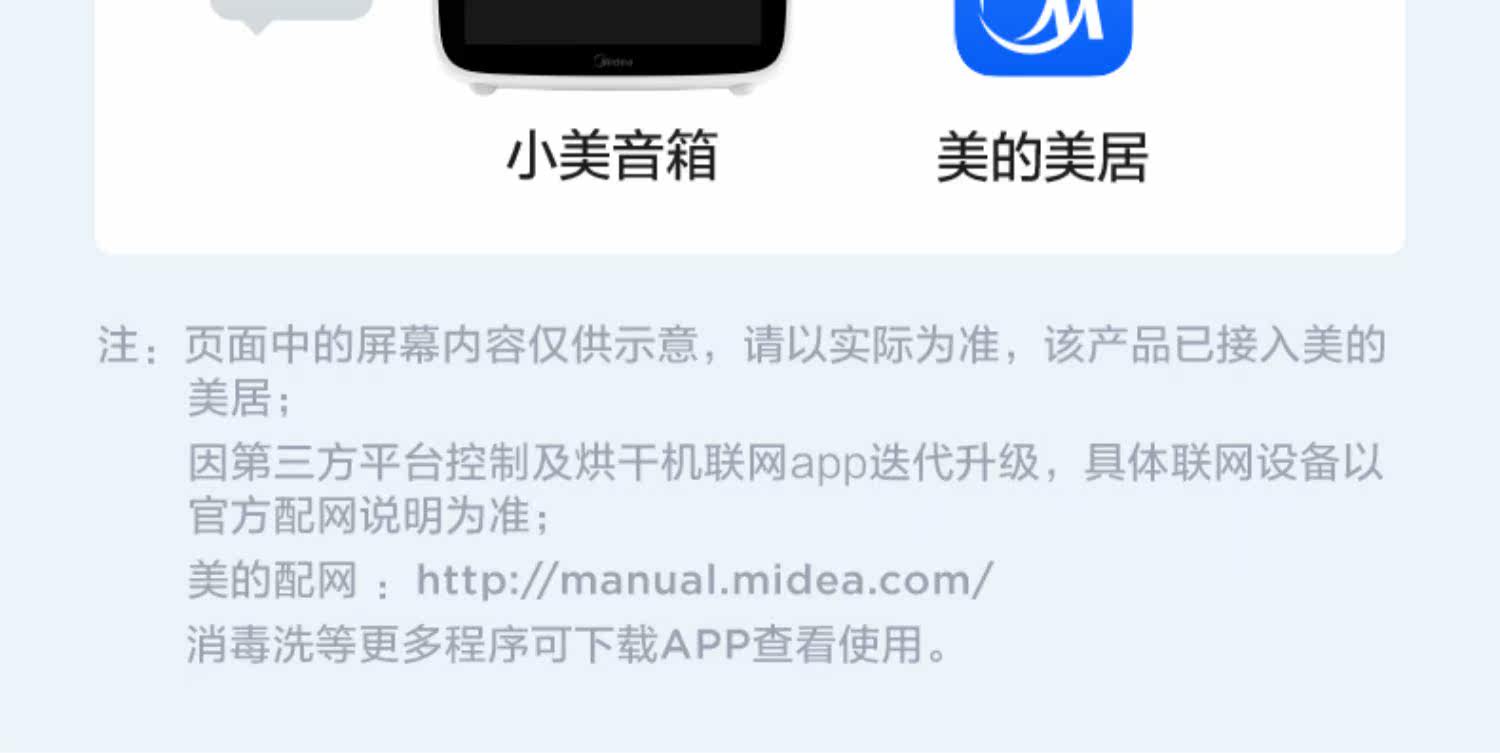Screen dimensions: 1500x753
Task: Click the speaker's right foot
Action: pos(741,89)
